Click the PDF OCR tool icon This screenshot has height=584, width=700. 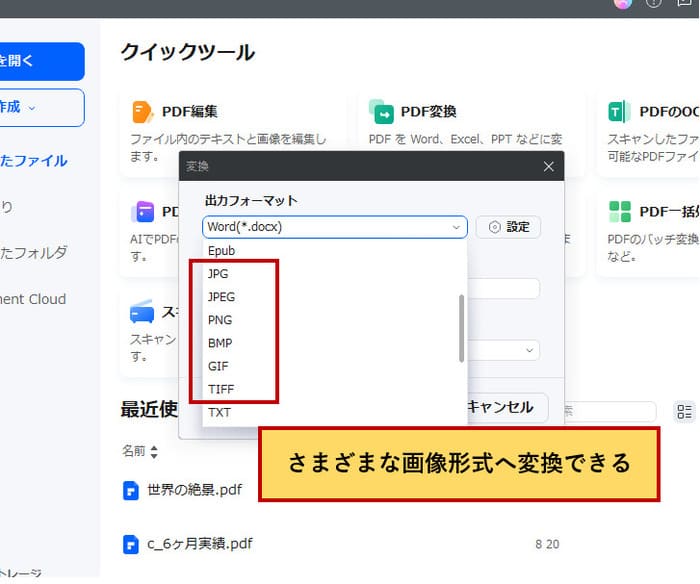click(x=619, y=111)
